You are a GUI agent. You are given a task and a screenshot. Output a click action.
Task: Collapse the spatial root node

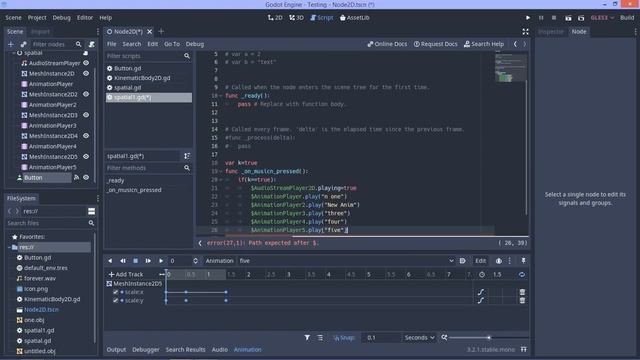tap(13, 53)
